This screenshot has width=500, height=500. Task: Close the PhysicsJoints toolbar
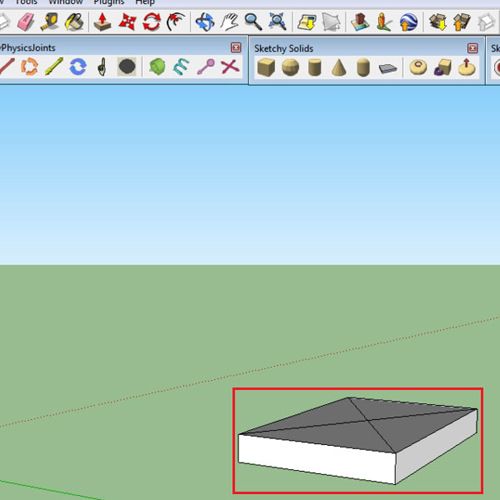(x=236, y=48)
